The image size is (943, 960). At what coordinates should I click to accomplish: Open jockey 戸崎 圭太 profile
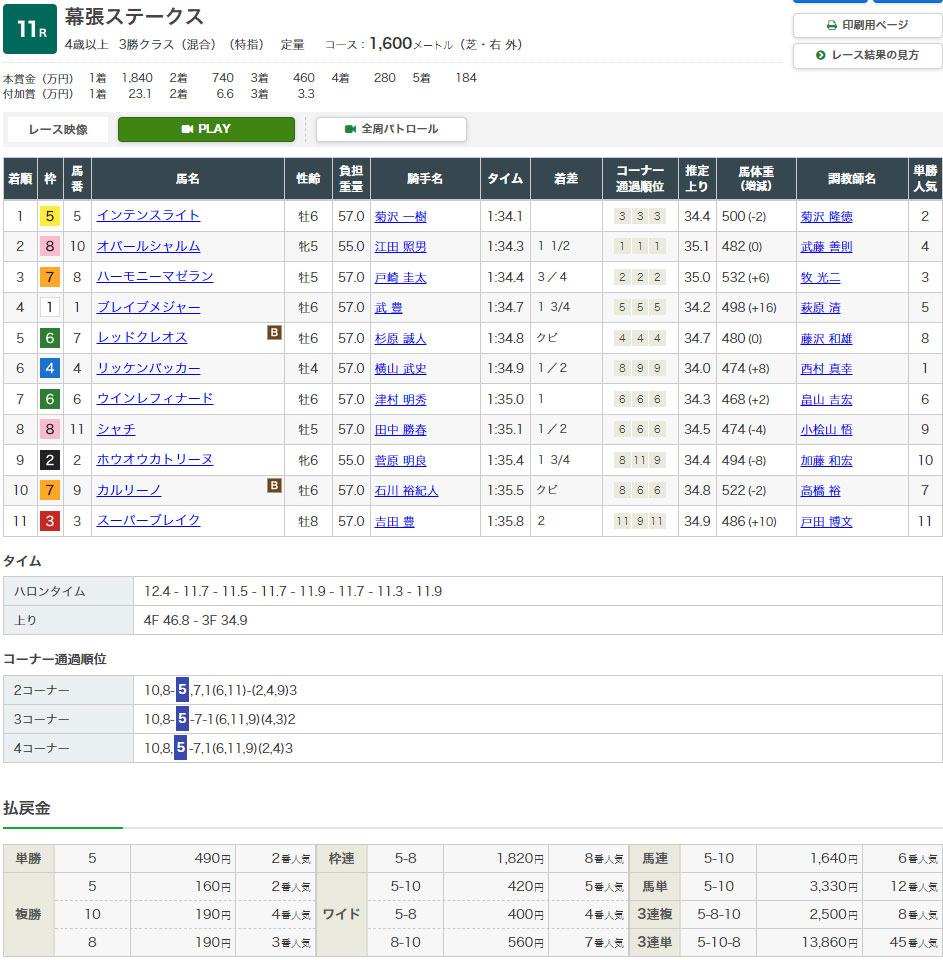(400, 277)
